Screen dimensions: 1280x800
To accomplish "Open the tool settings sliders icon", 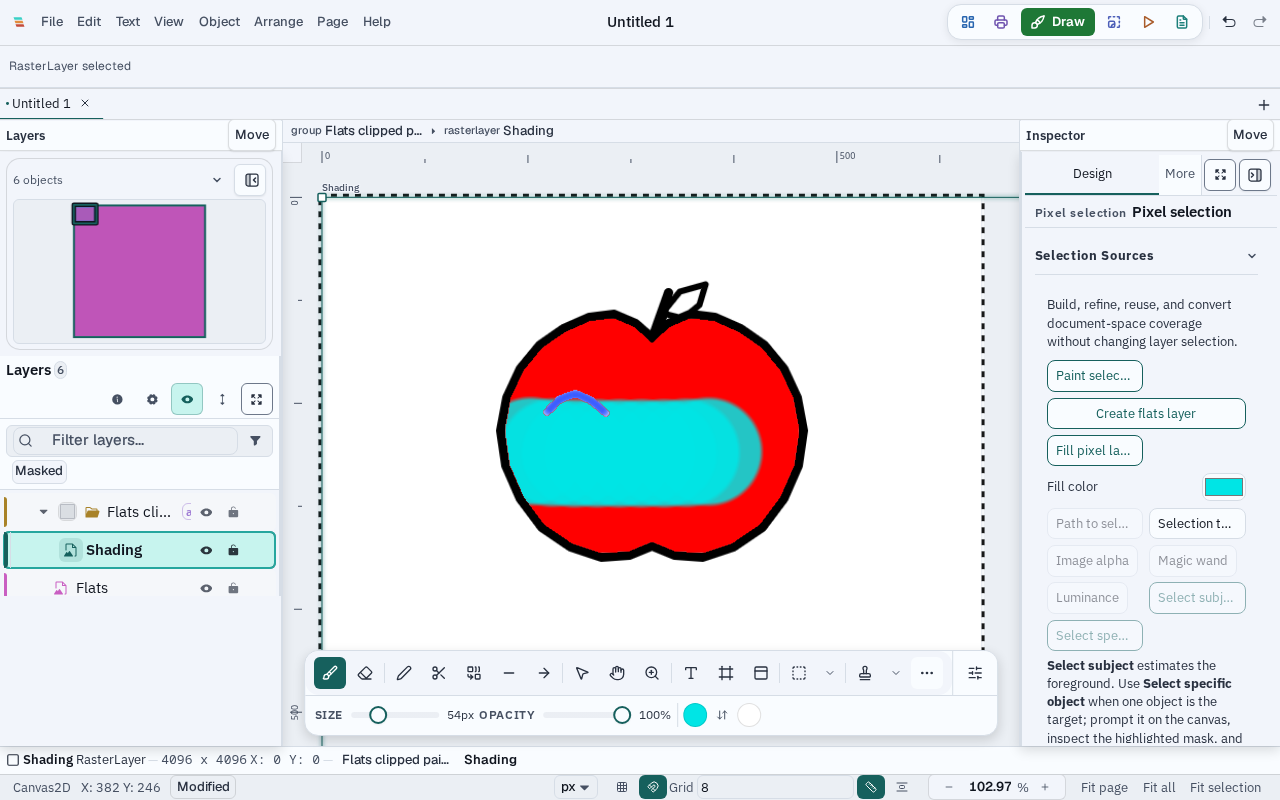I will [975, 673].
